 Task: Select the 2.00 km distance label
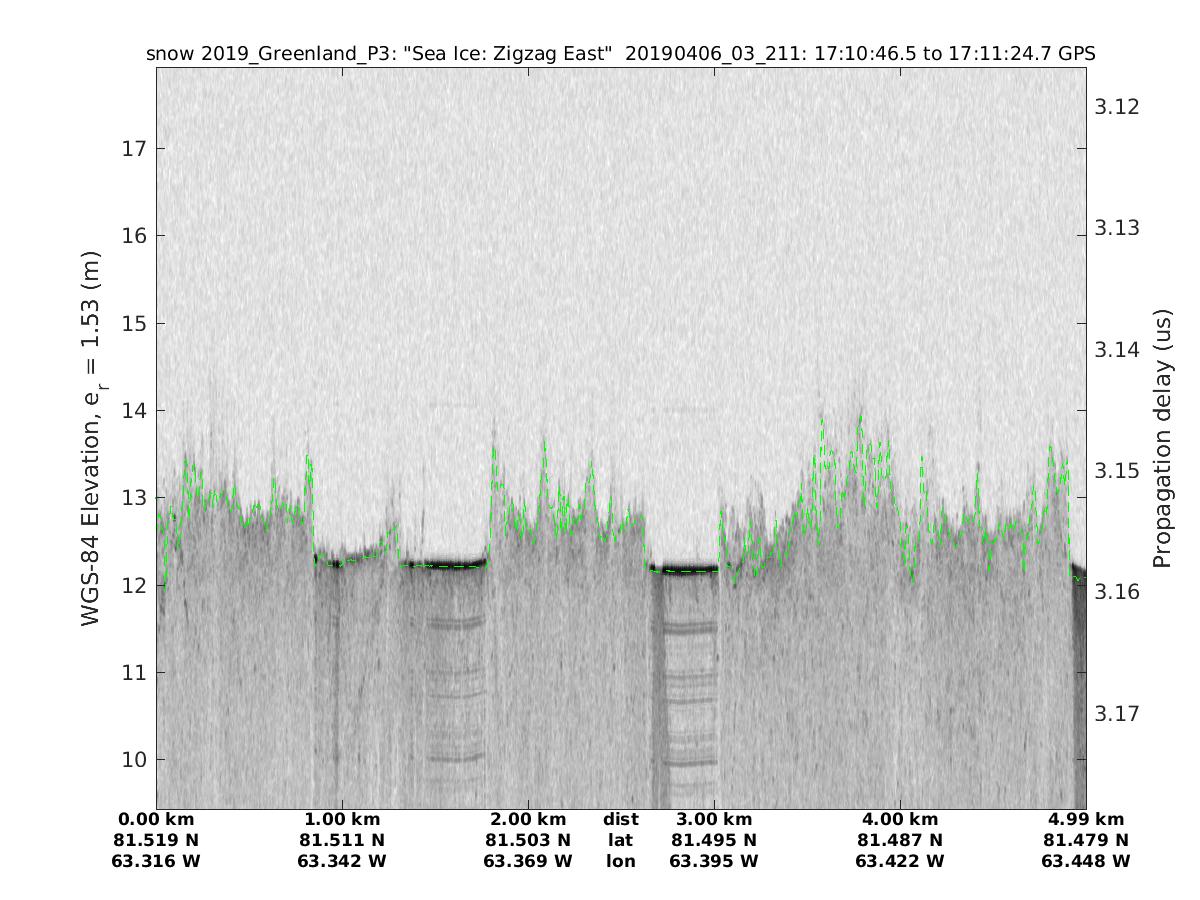pos(528,820)
